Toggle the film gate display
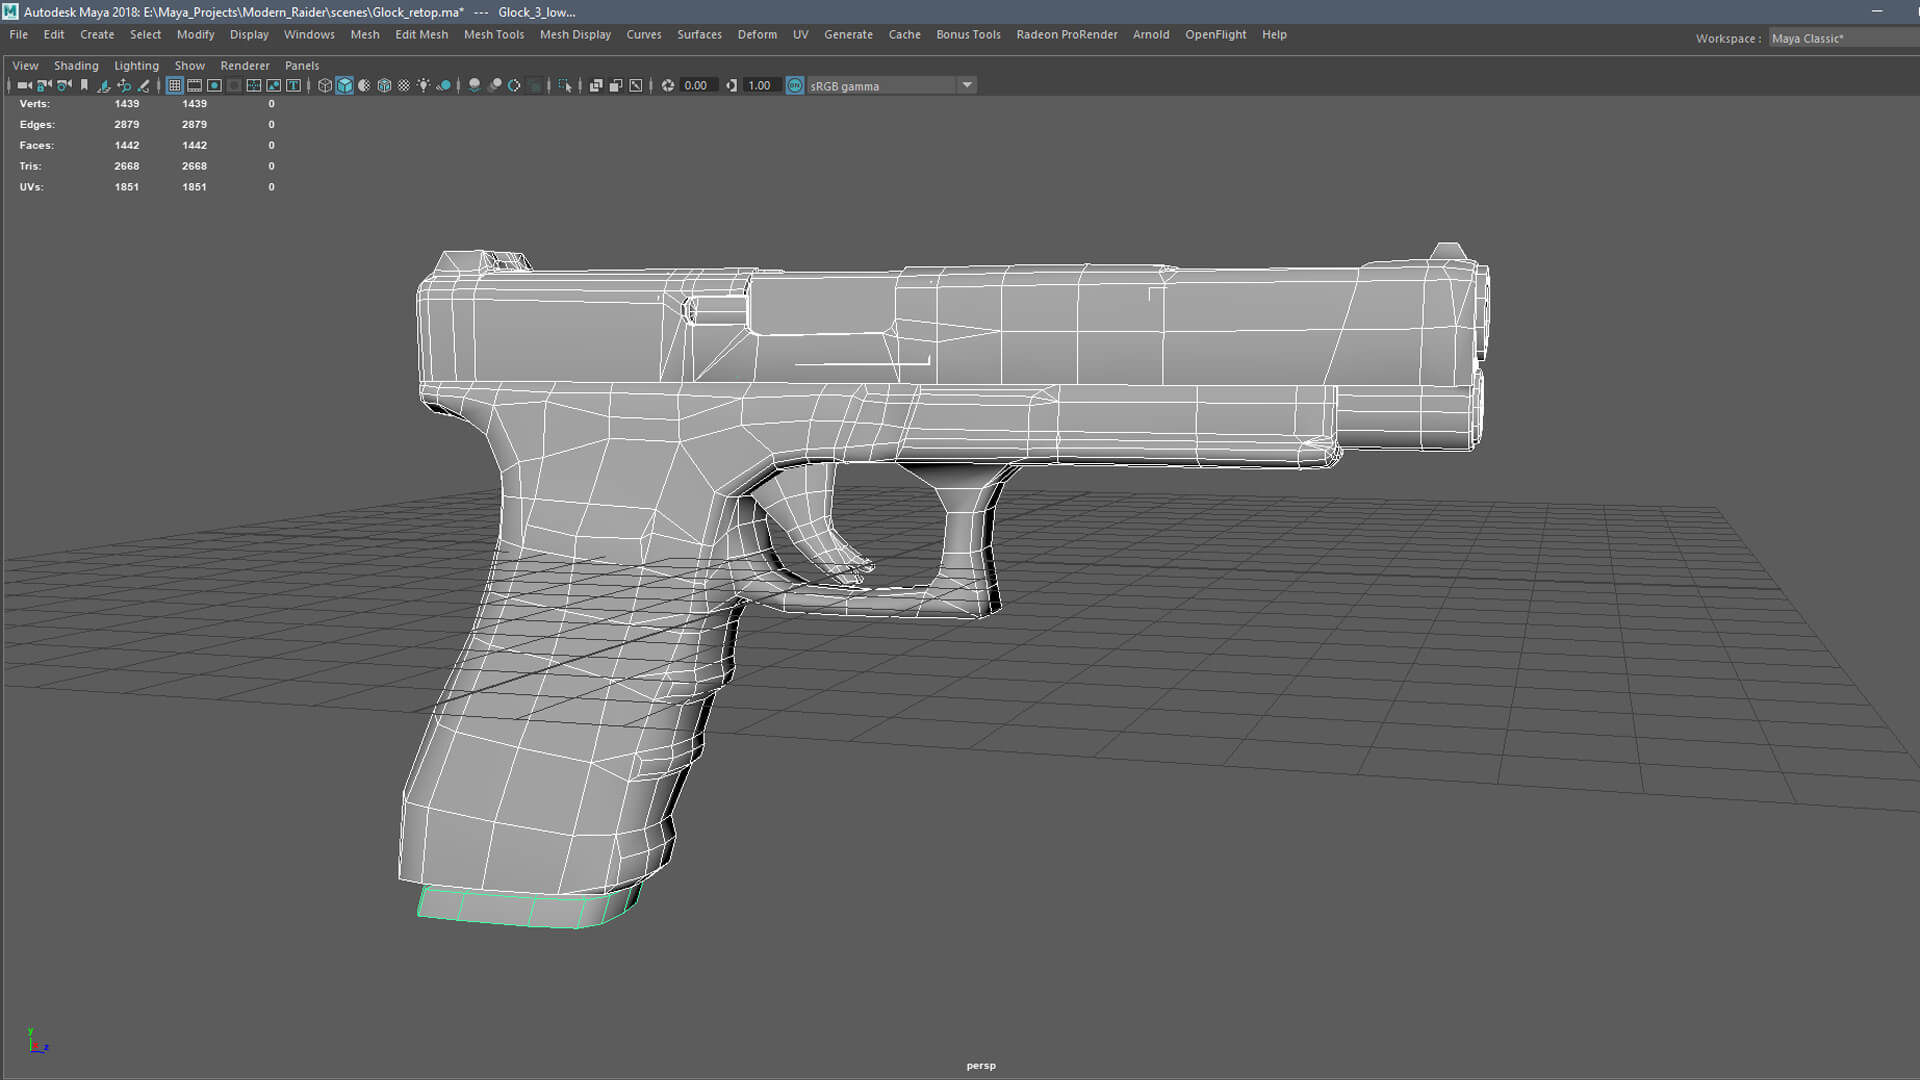The height and width of the screenshot is (1080, 1920). click(x=194, y=86)
